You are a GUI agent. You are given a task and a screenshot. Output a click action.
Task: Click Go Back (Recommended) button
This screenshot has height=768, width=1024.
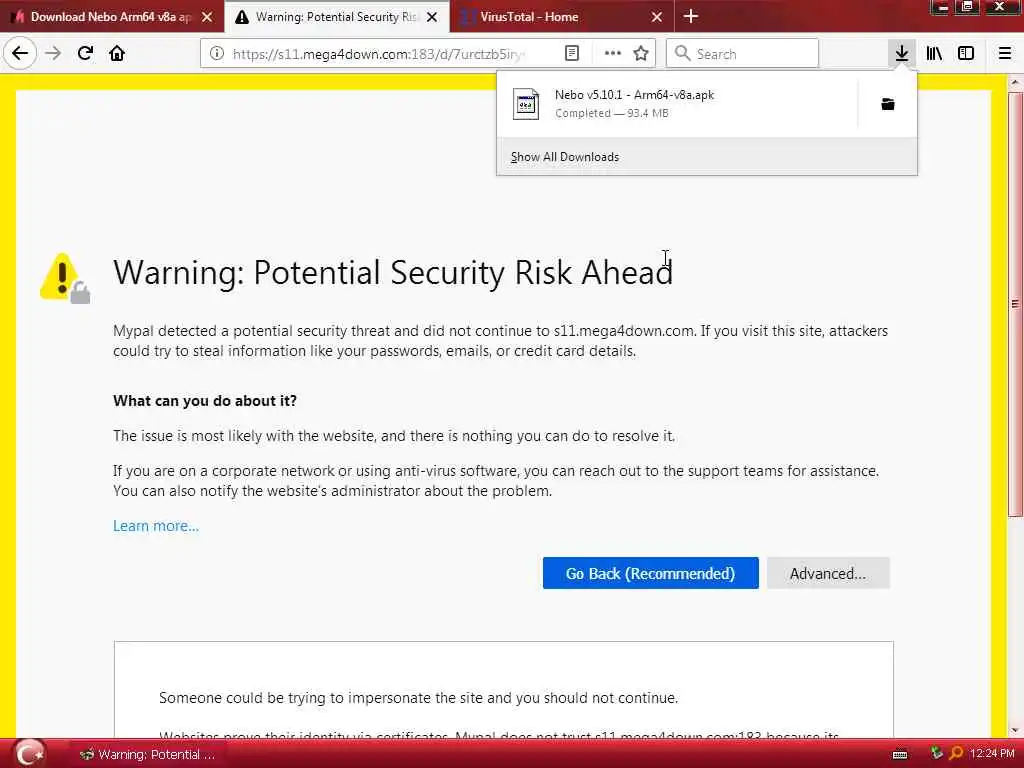pos(650,573)
